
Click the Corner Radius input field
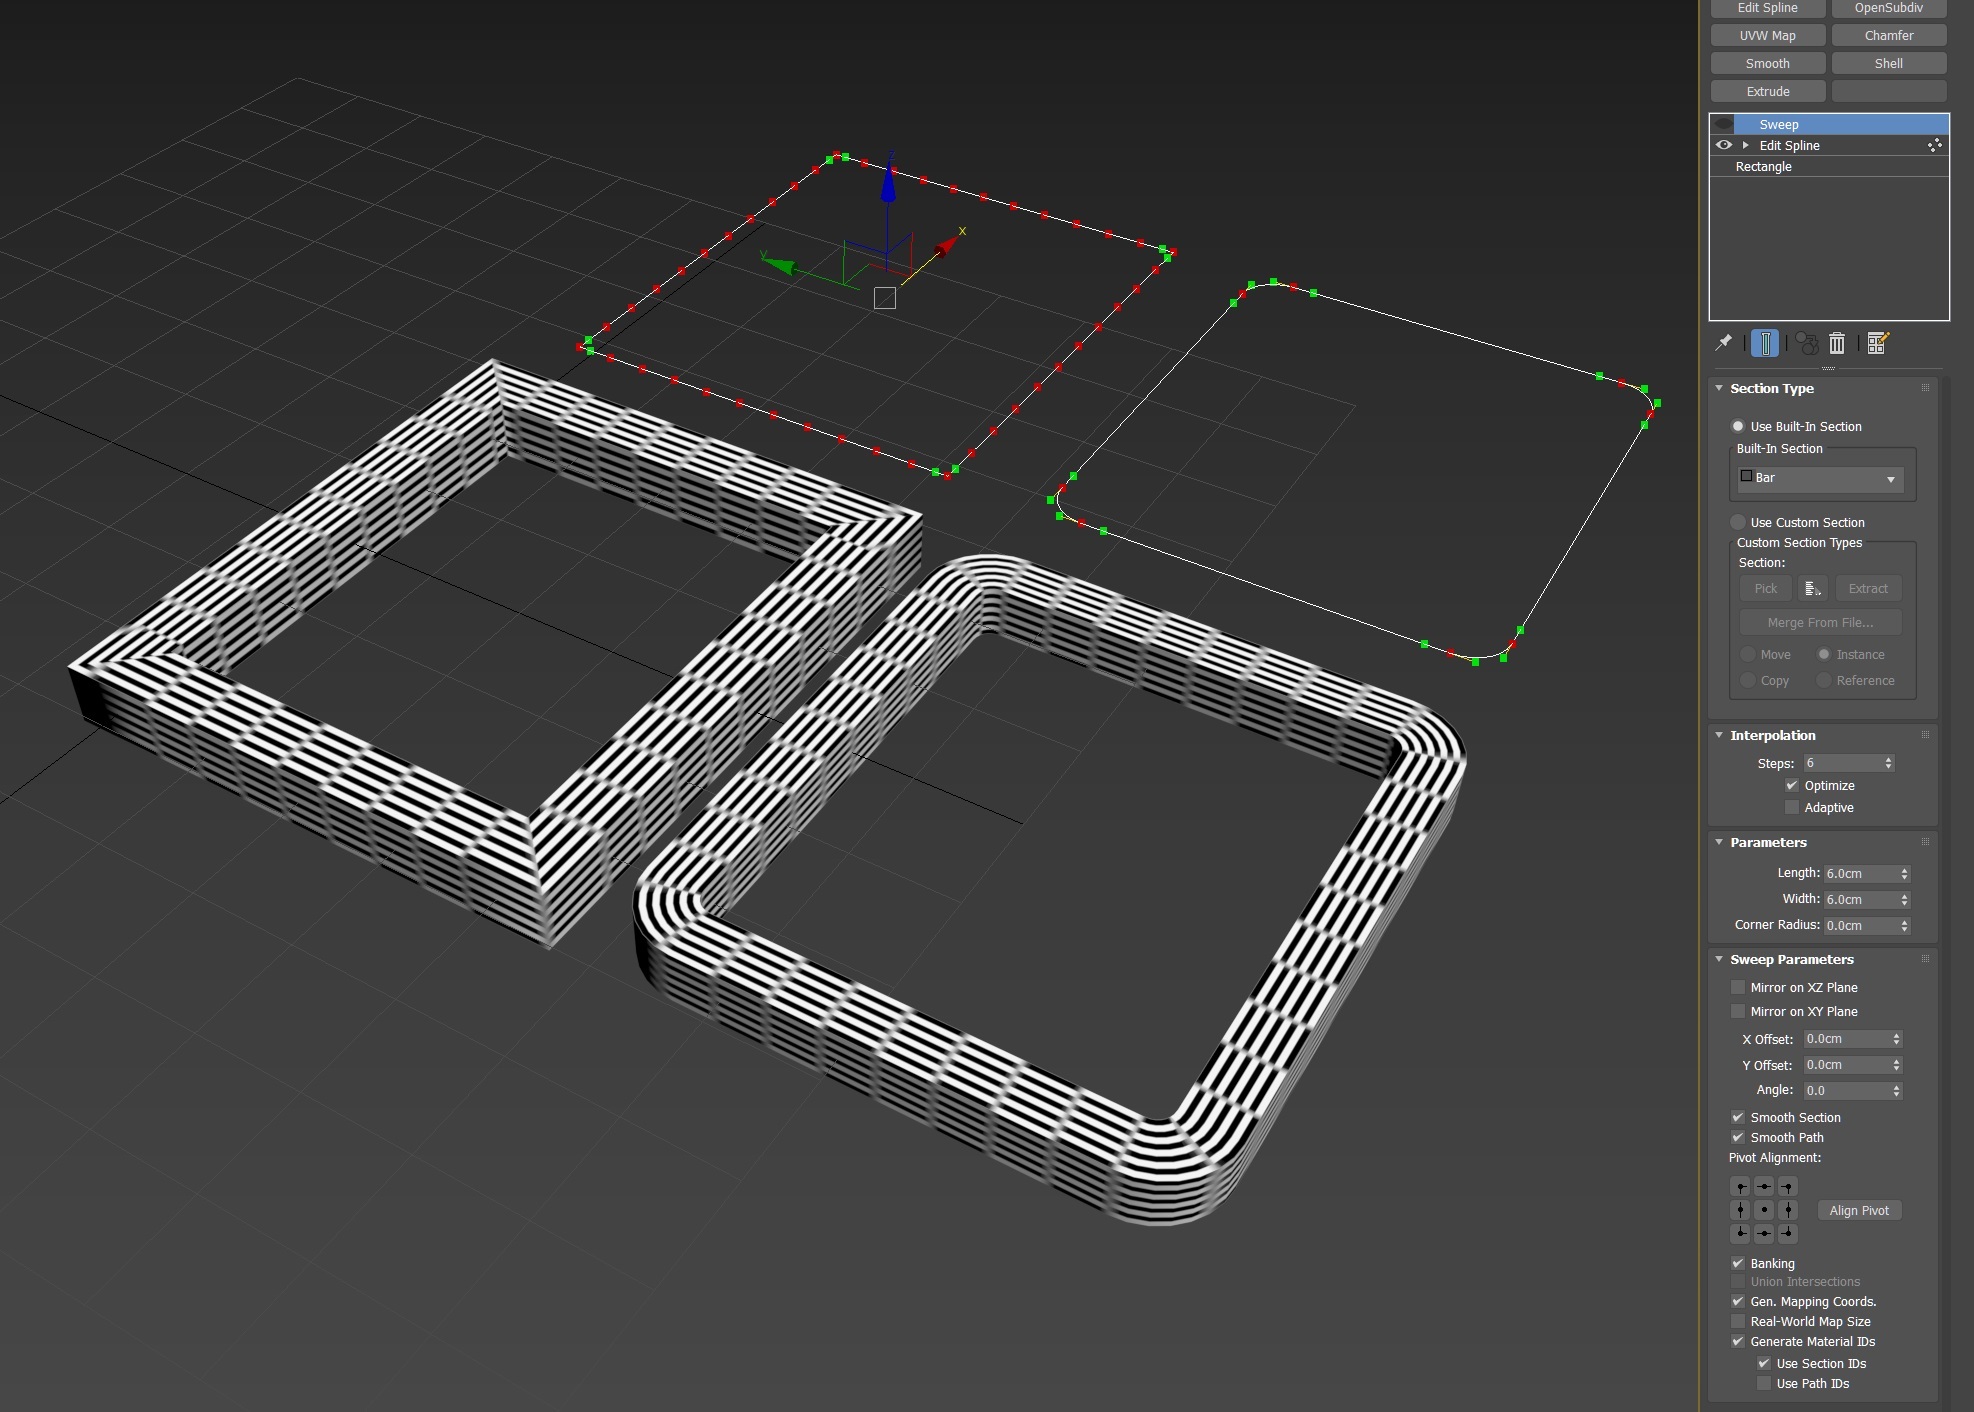pos(1859,926)
